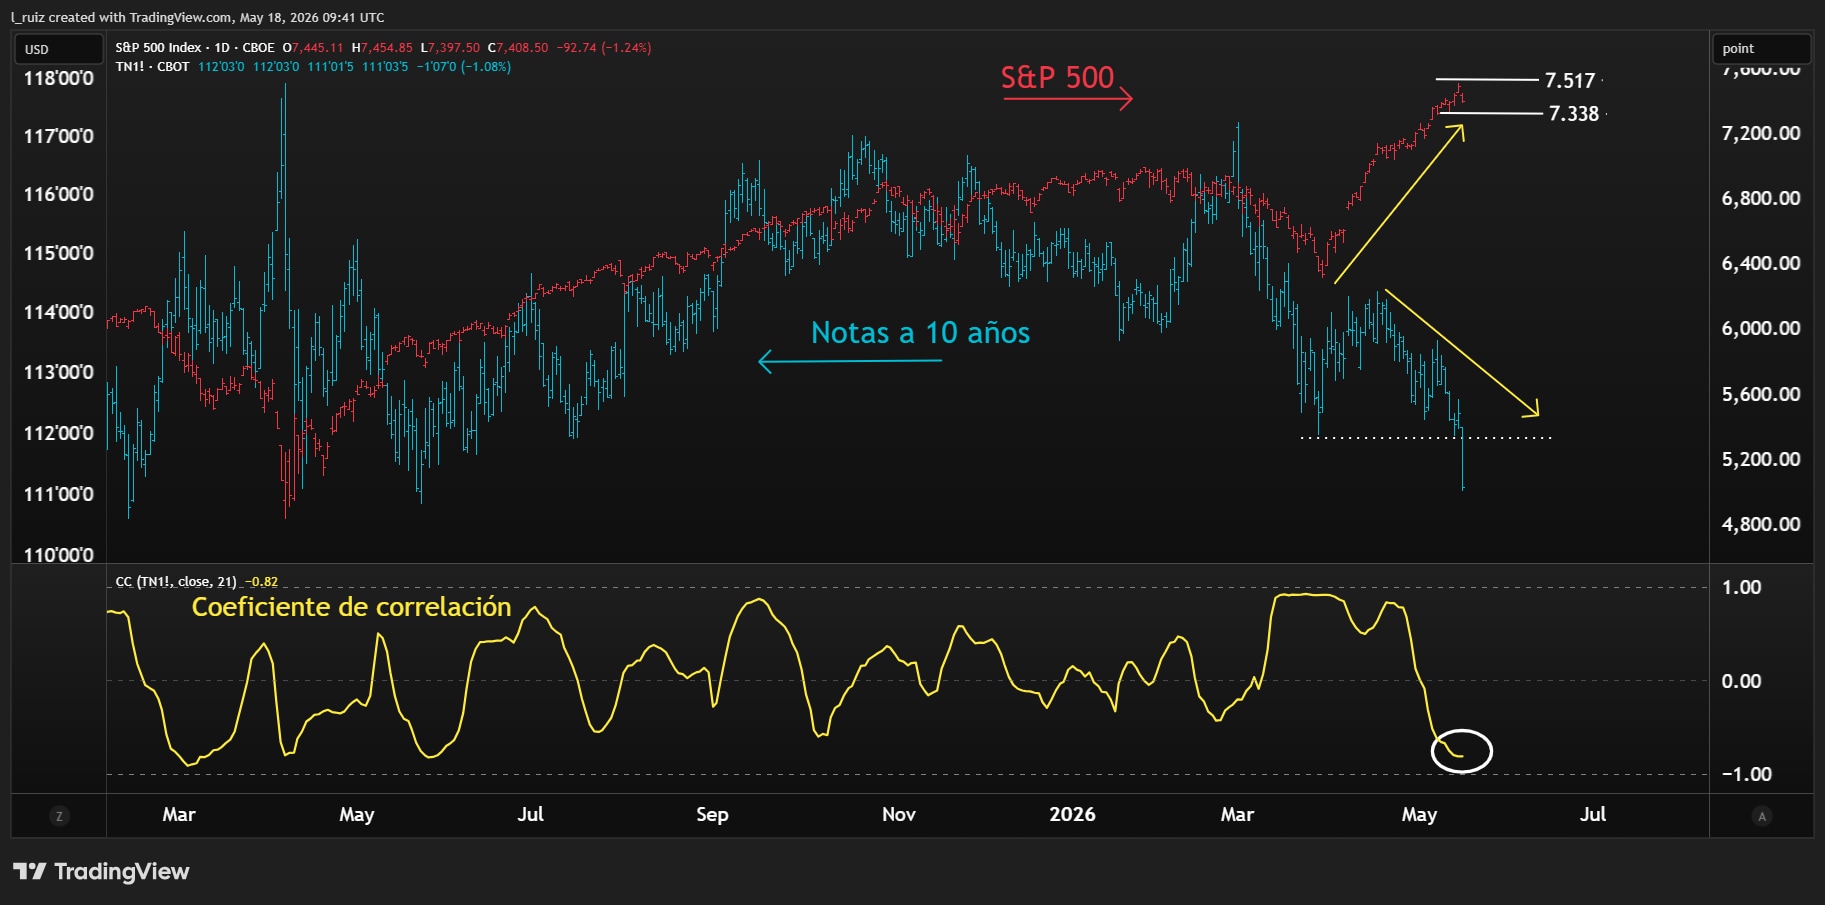Click the Mar label after 2026 on time axis

pyautogui.click(x=1237, y=814)
